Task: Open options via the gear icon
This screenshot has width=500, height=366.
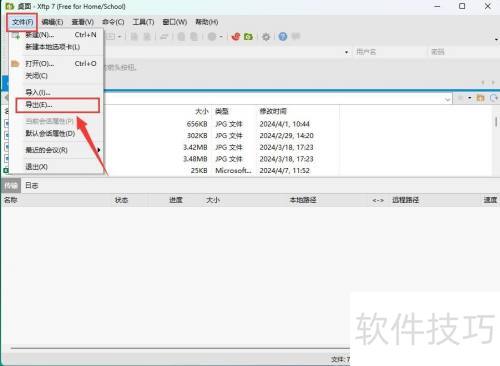Action: point(266,36)
